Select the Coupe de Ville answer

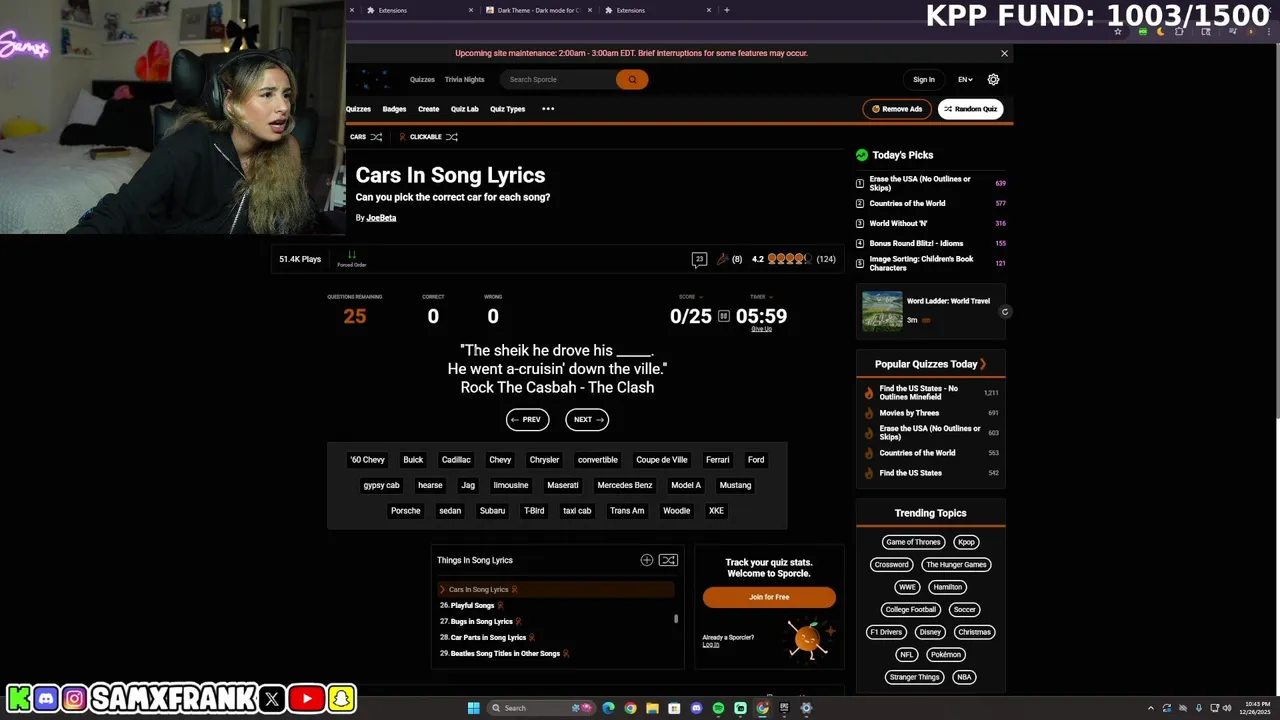point(662,460)
